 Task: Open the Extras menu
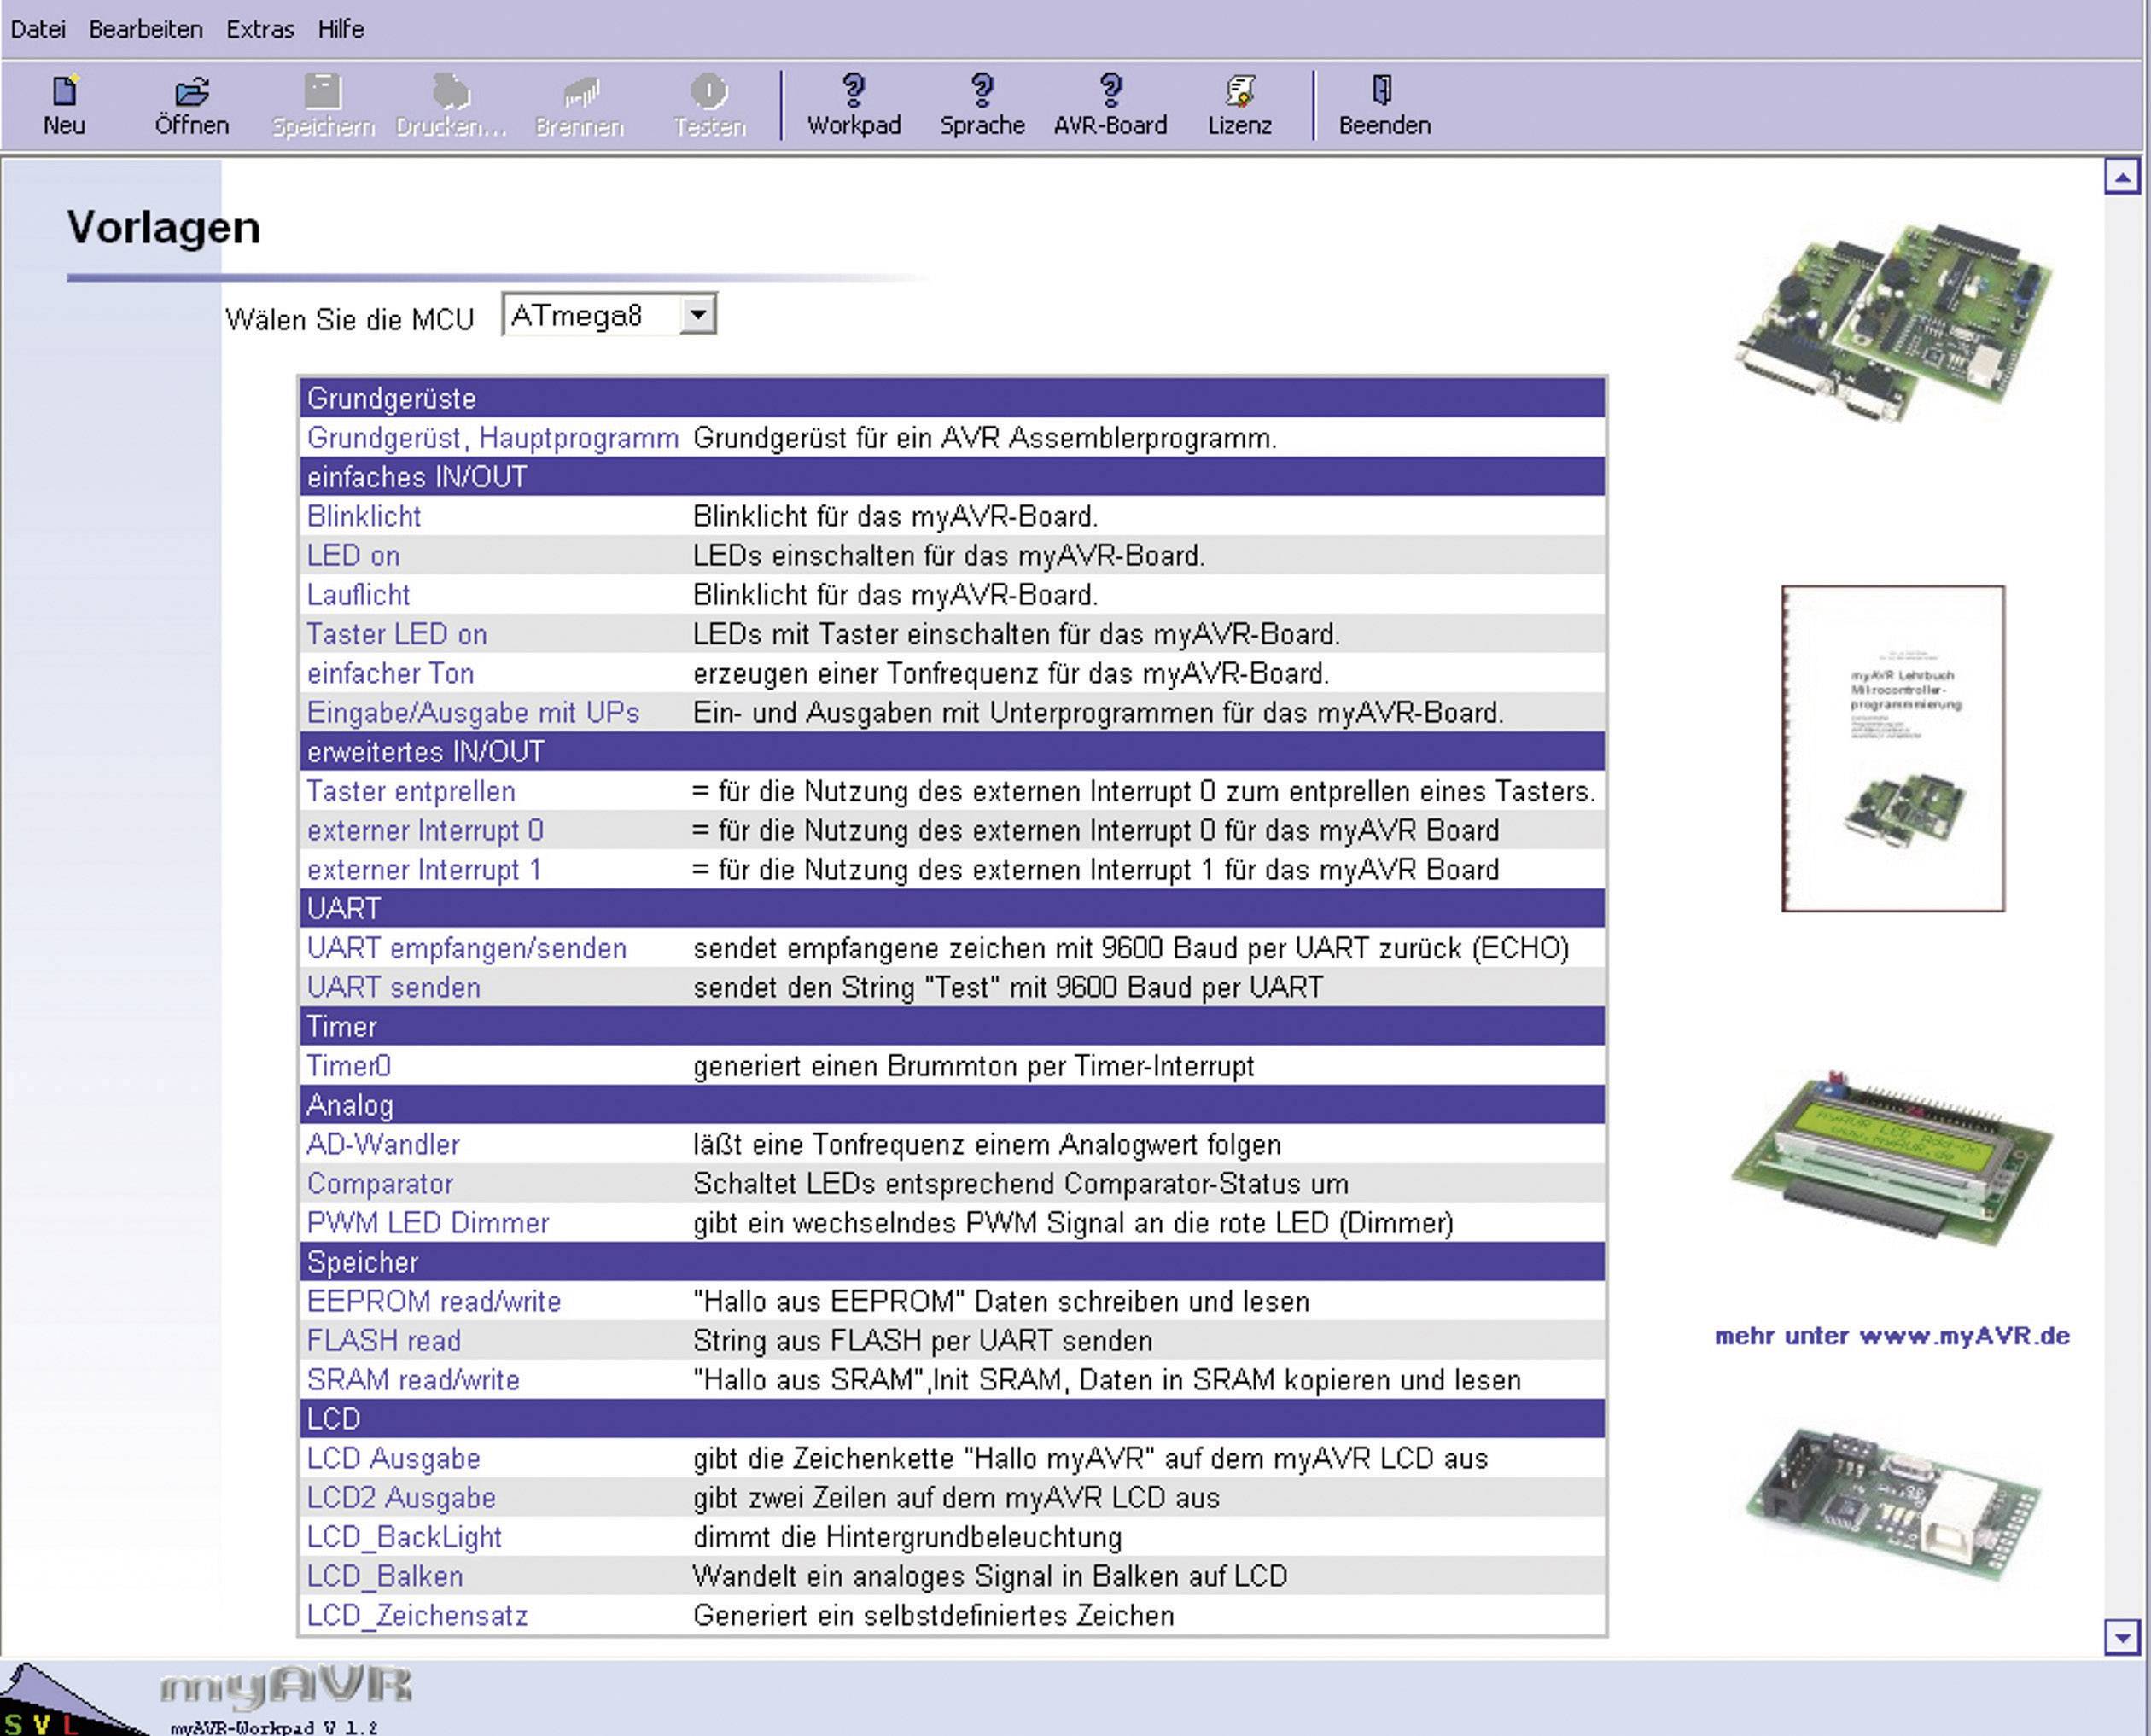pos(260,29)
